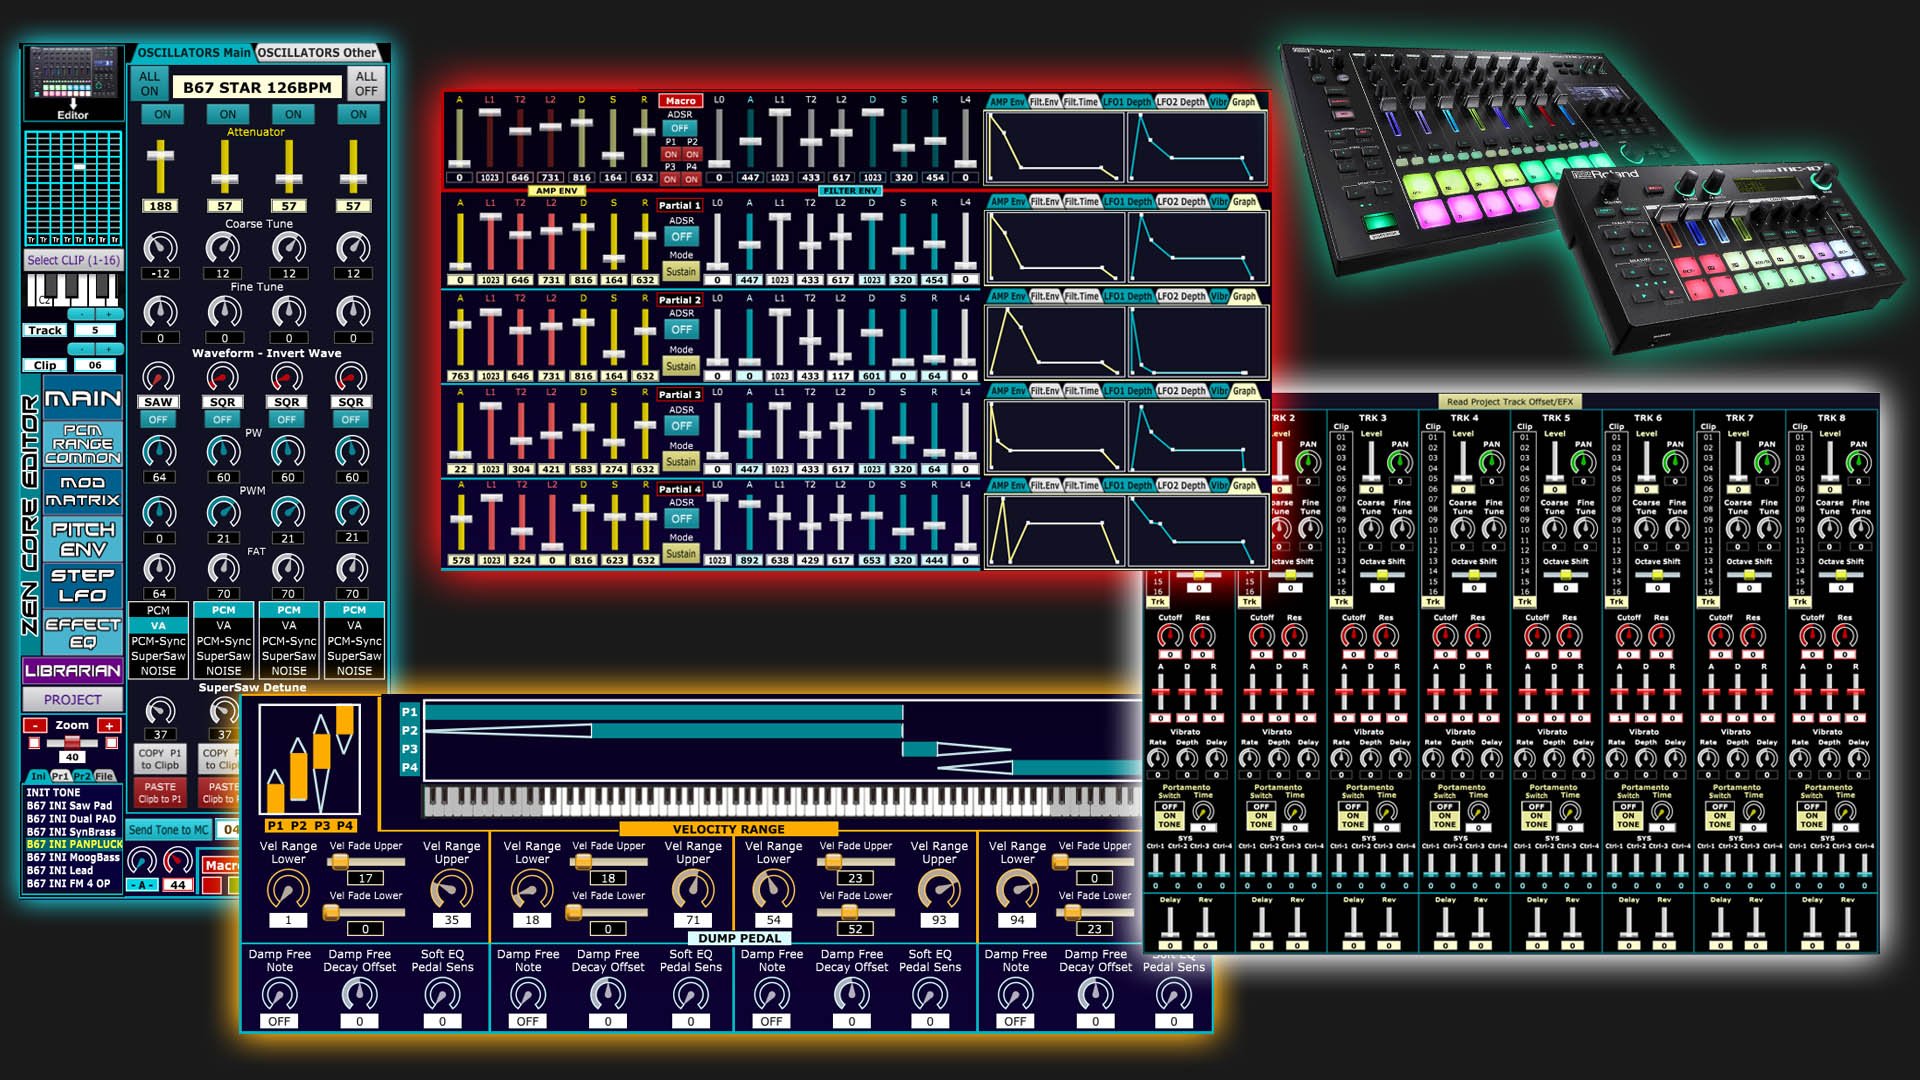
Task: Open the Select CLIP (1-16) grid
Action: pos(73,260)
